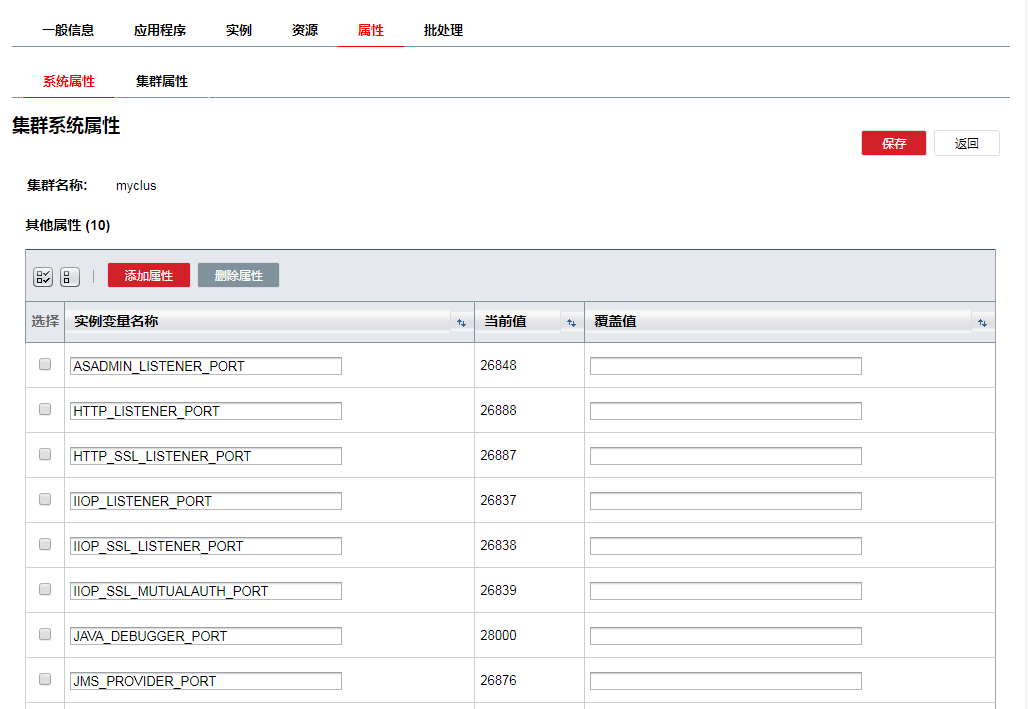This screenshot has height=709, width=1028.
Task: Sort by instance variable name column
Action: (461, 322)
